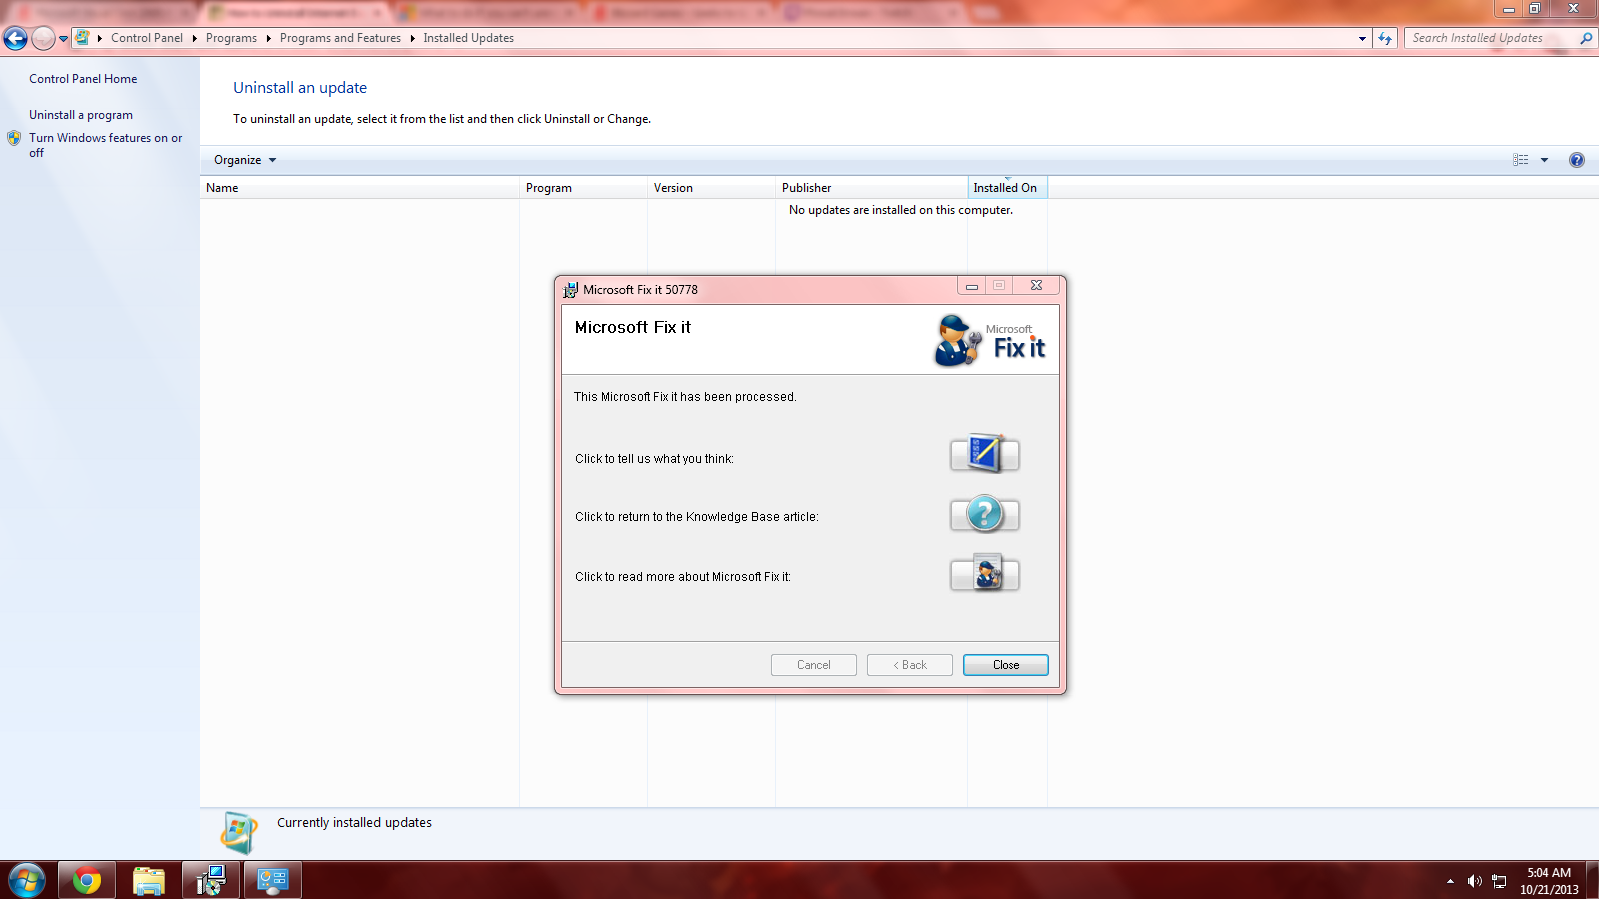
Task: Sort by the Program column header
Action: coord(583,188)
